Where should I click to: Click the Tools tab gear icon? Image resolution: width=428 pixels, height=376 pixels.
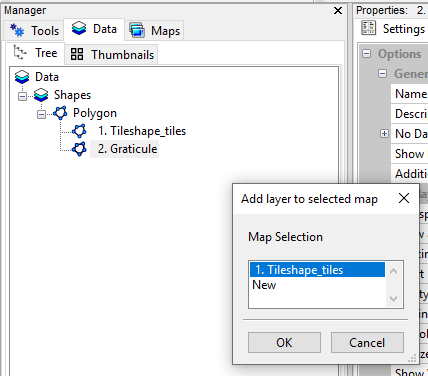[x=17, y=30]
